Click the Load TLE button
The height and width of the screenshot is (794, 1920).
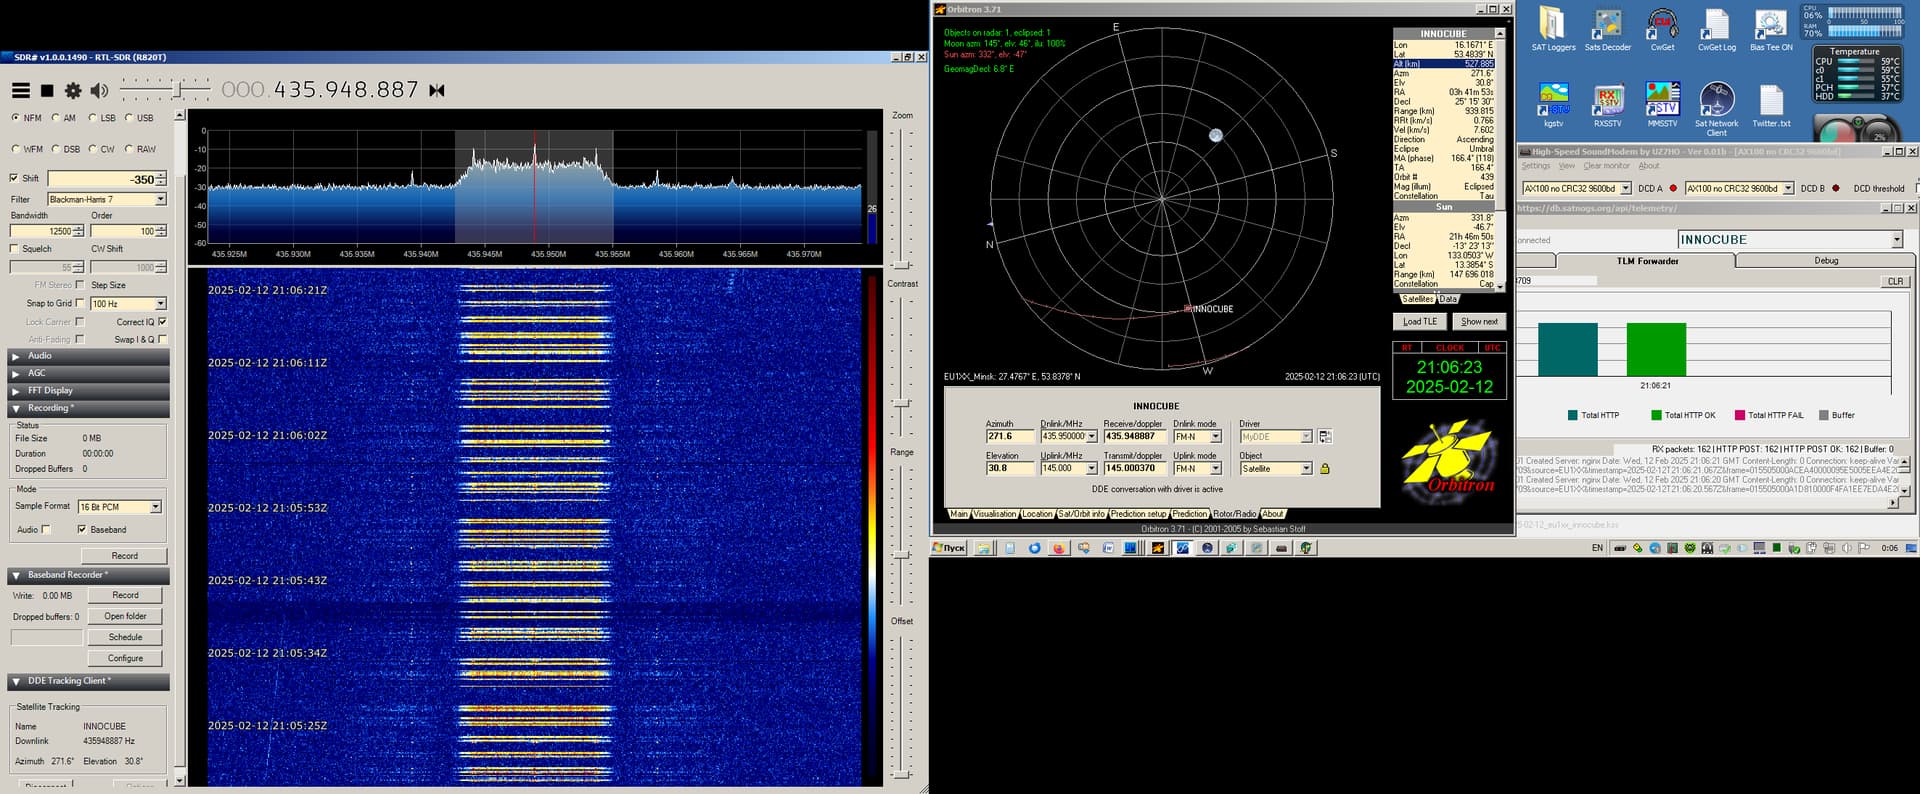tap(1419, 322)
